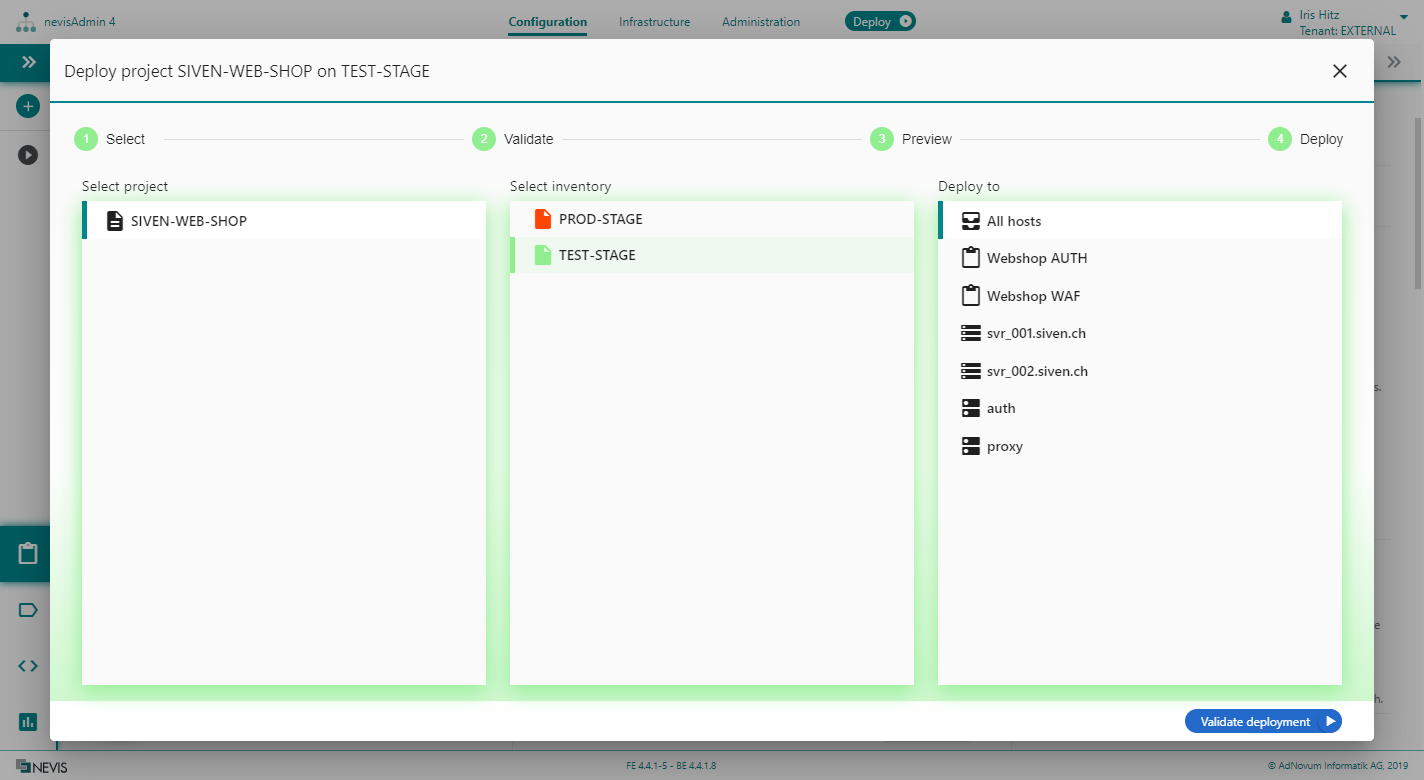Select host svr_002.siven.ch
The height and width of the screenshot is (780, 1424).
click(1140, 371)
